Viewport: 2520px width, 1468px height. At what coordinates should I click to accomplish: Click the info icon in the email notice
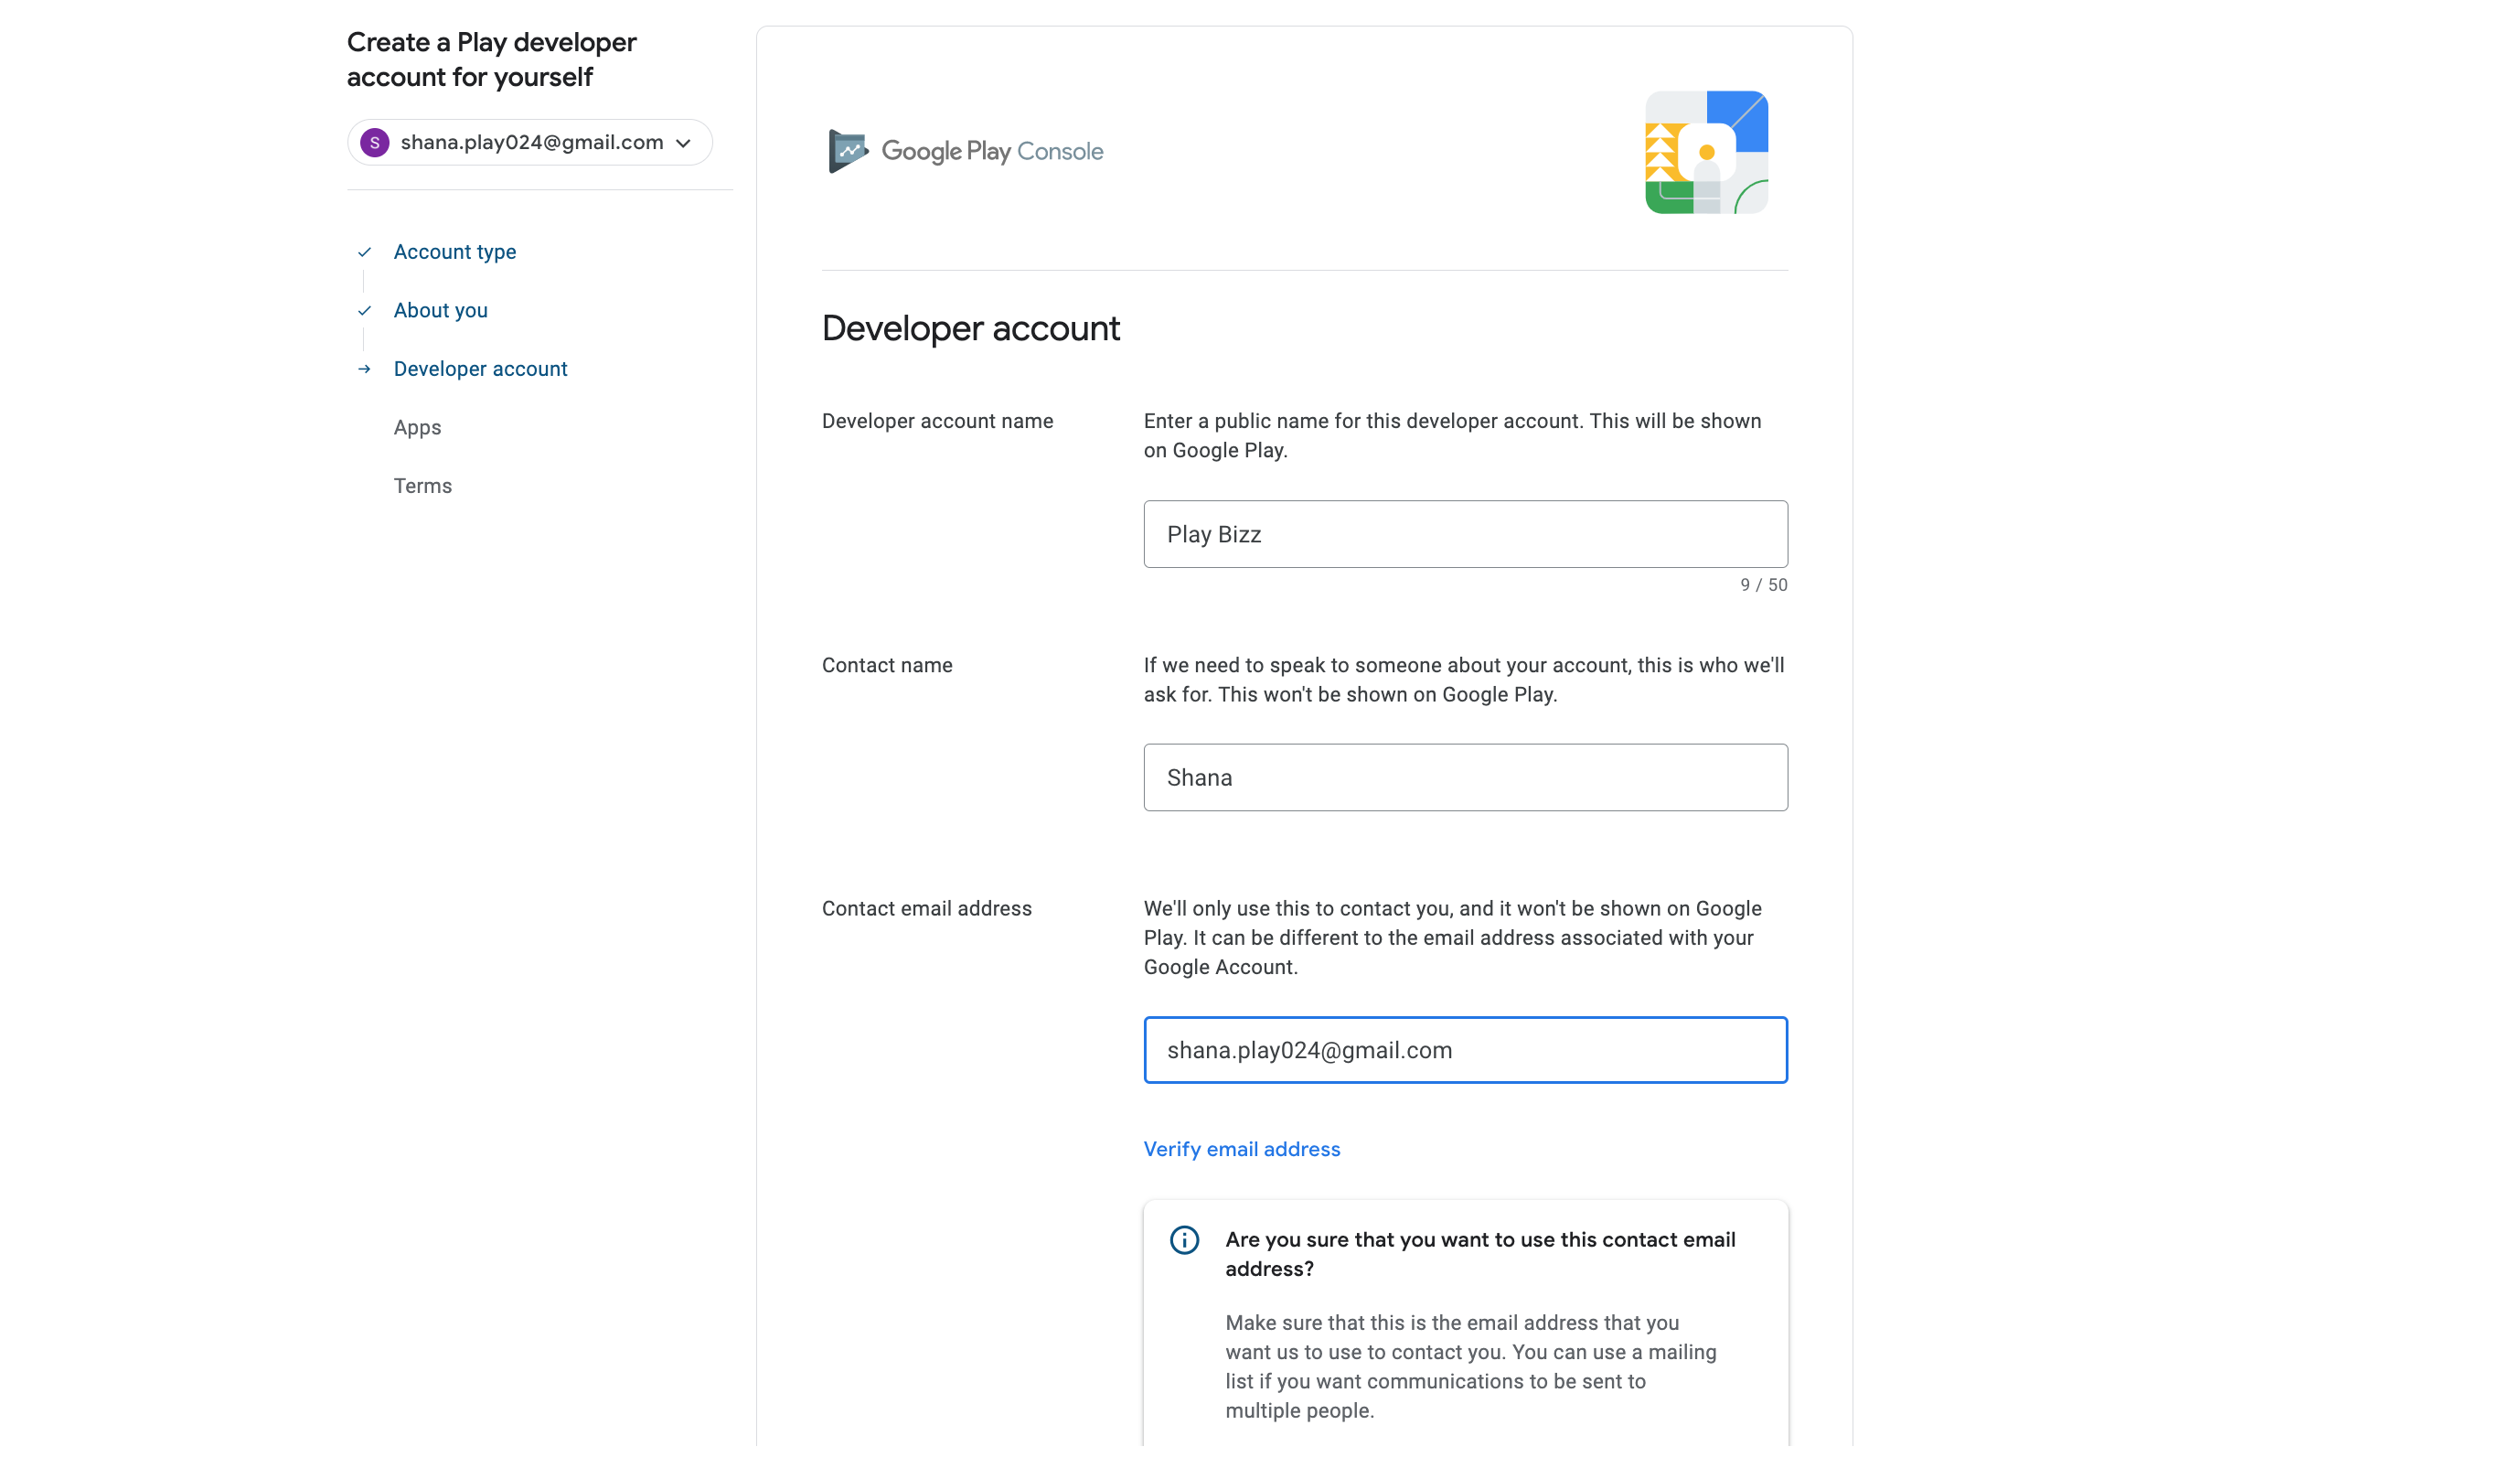(x=1184, y=1240)
